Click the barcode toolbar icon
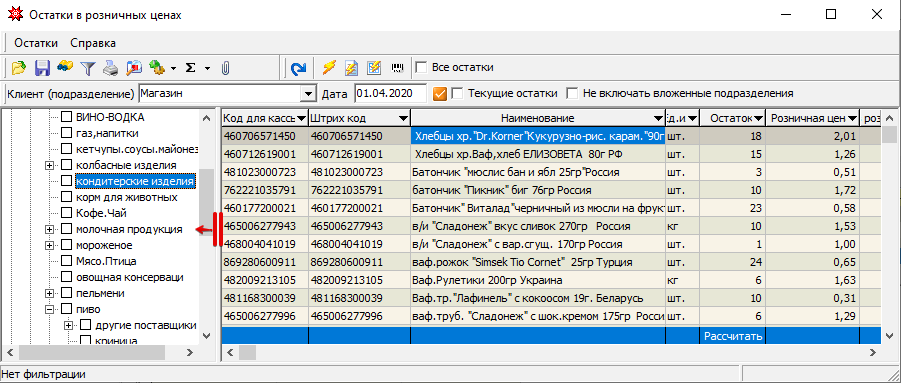Viewport: 901px width, 383px height. 397,68
